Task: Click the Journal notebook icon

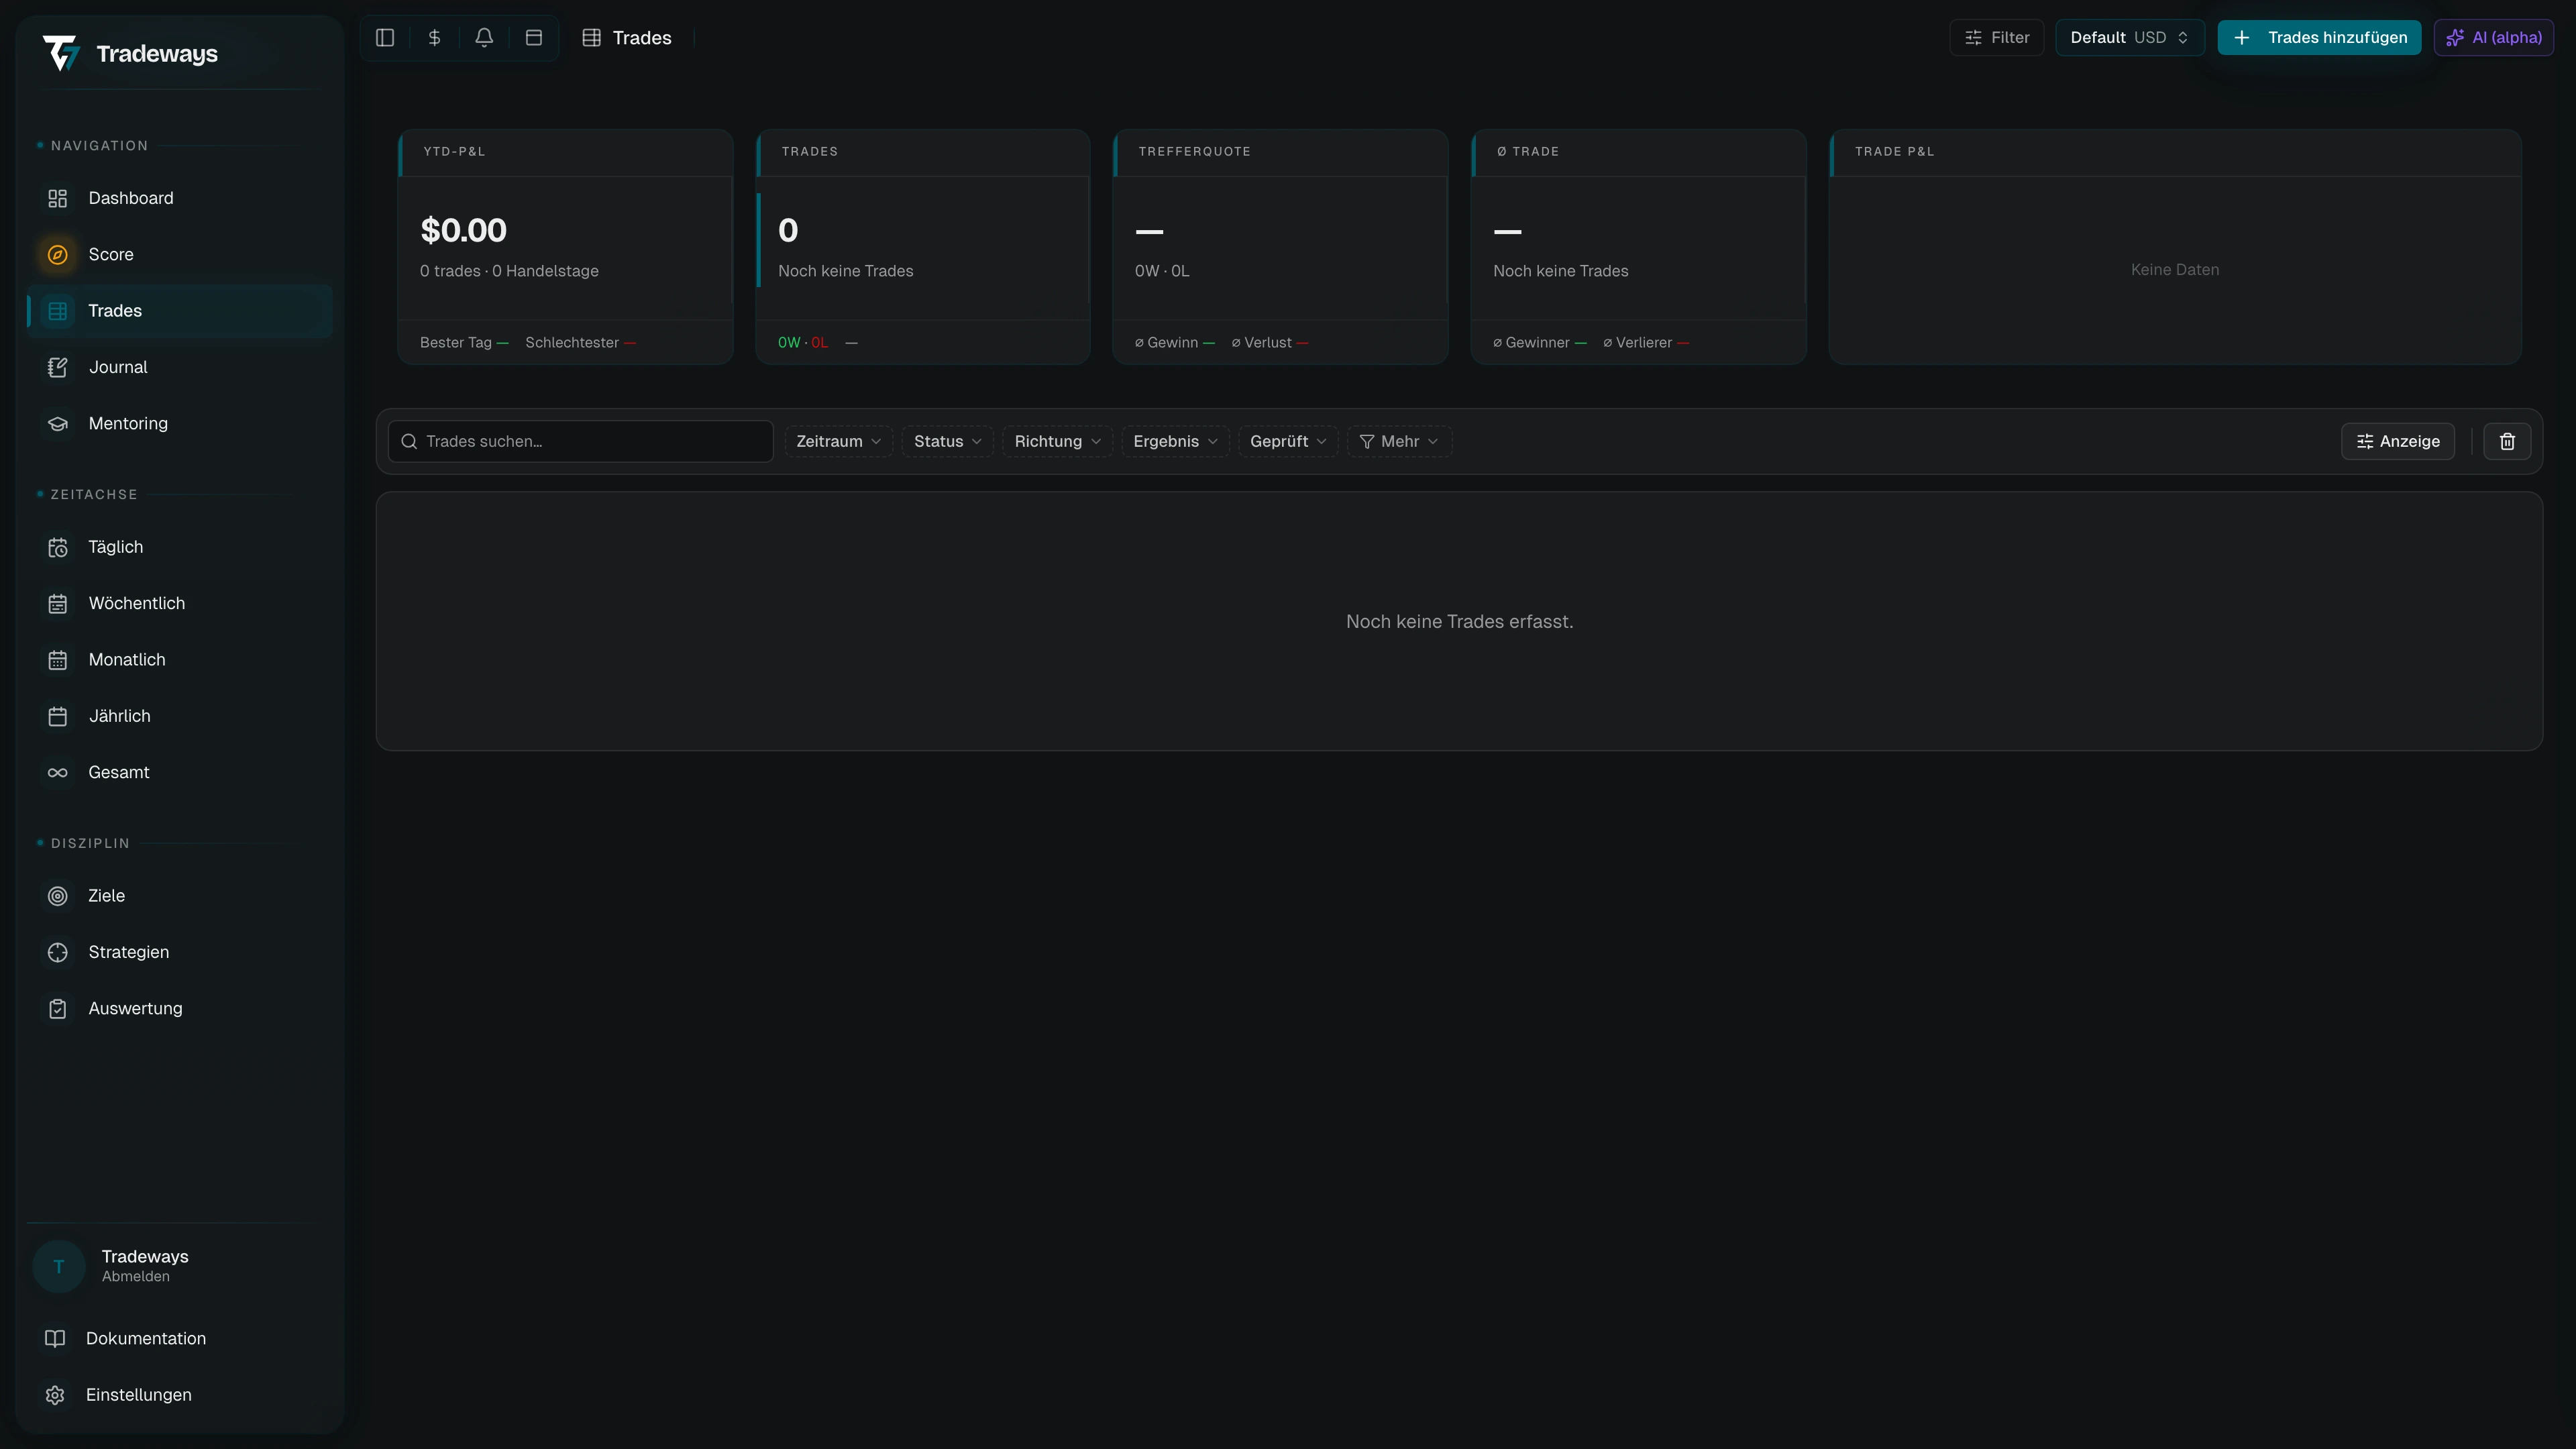Action: (x=58, y=367)
